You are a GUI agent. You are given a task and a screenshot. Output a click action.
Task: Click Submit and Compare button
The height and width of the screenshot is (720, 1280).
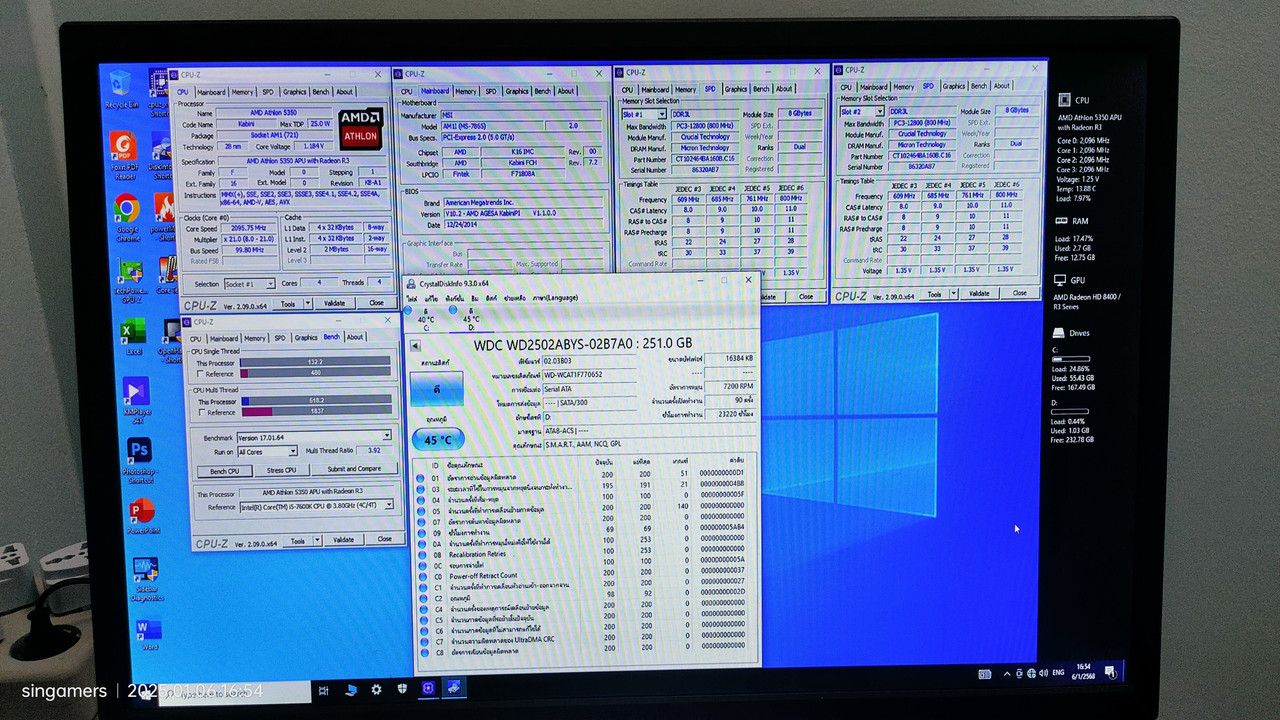pyautogui.click(x=354, y=468)
